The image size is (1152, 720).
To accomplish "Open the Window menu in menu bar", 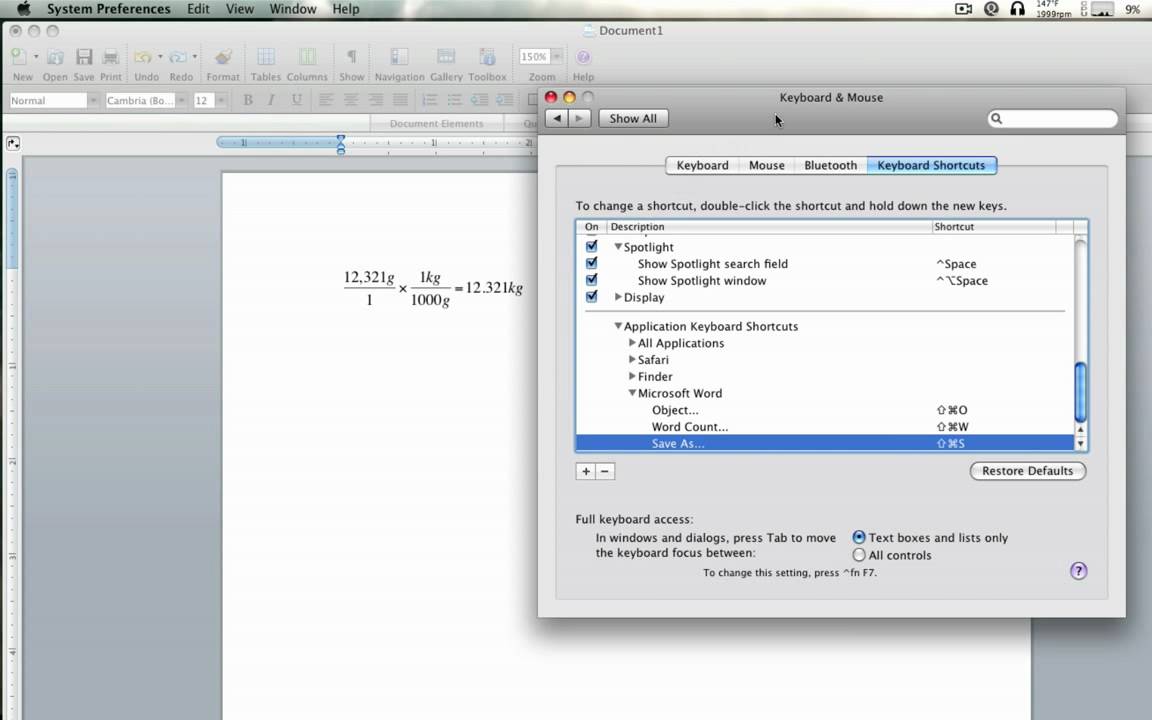I will click(292, 9).
